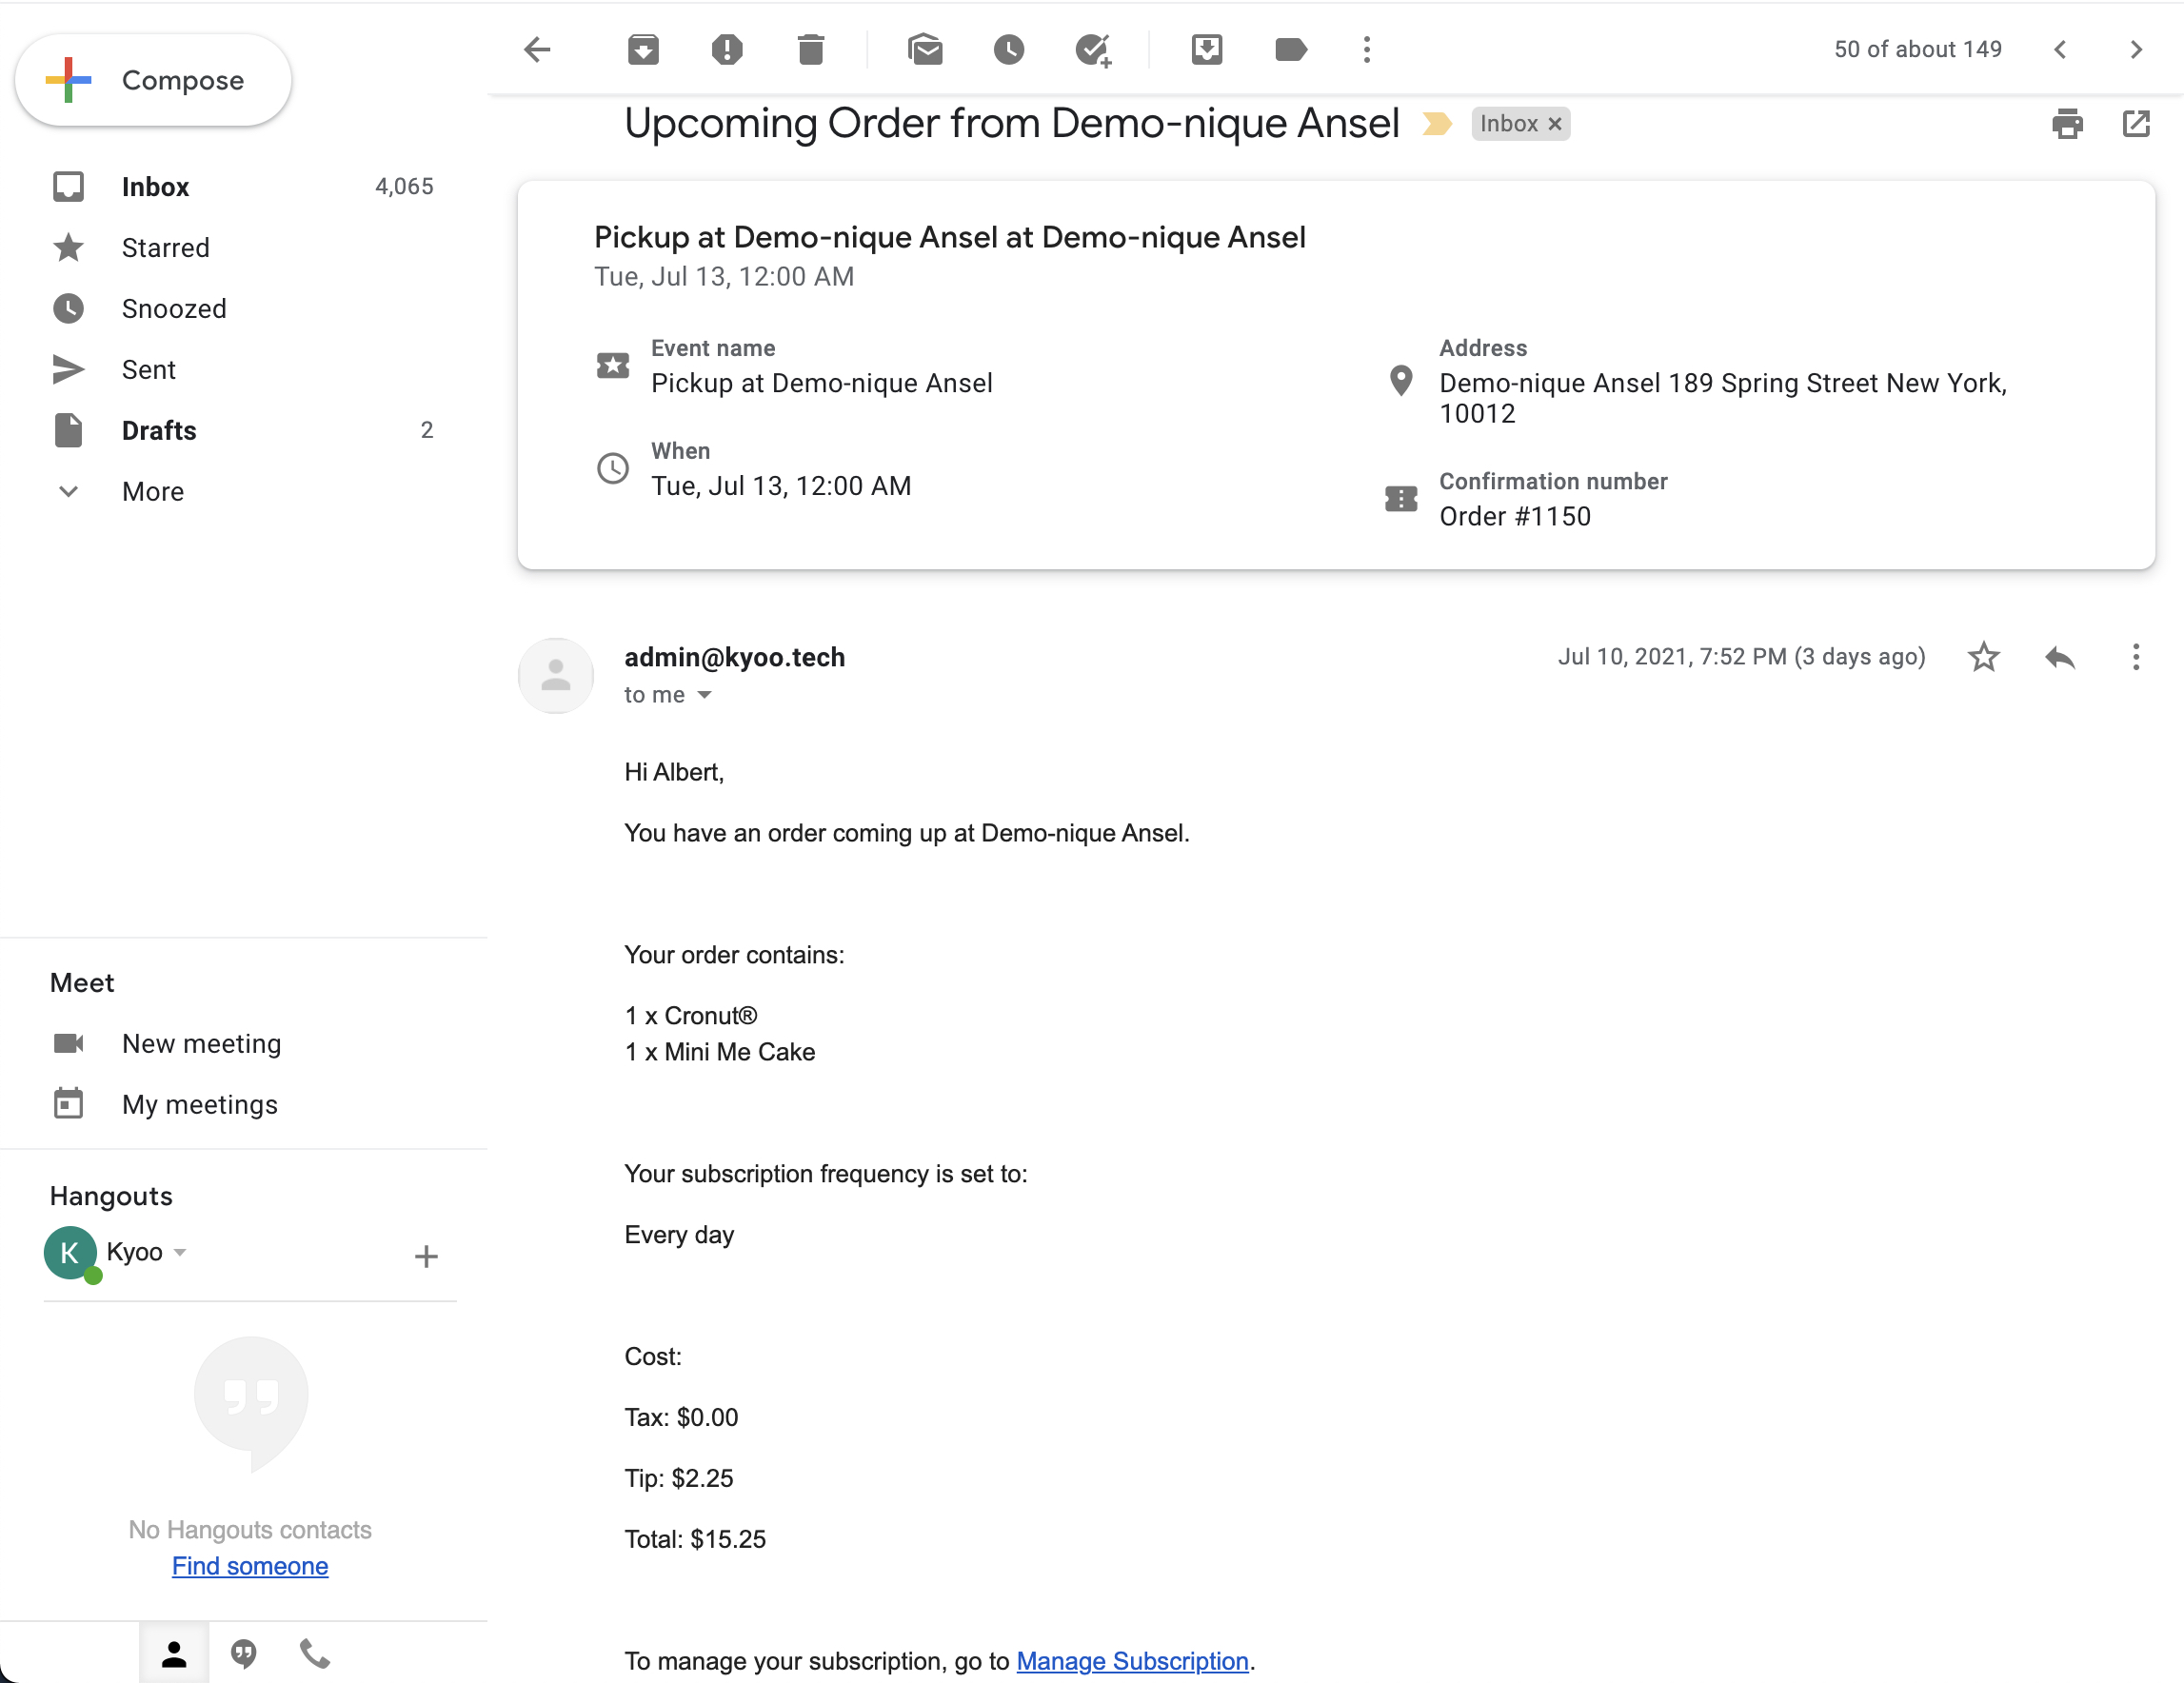Screen dimensions: 2184x1683
Task: Snooze this email with clock icon
Action: (x=1009, y=49)
